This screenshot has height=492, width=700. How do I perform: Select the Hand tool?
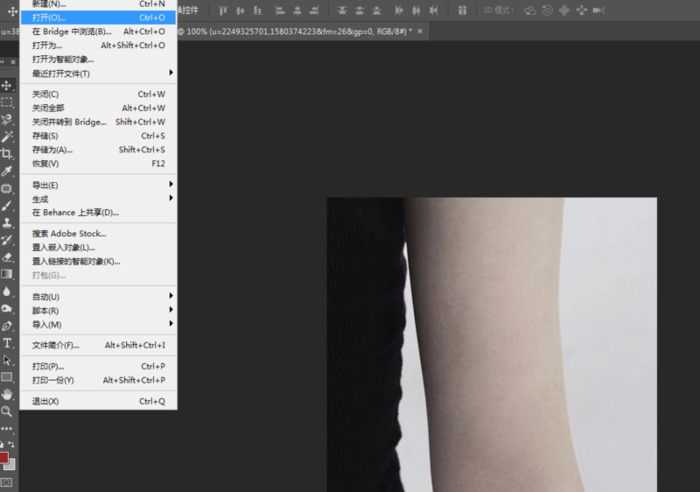[7, 394]
